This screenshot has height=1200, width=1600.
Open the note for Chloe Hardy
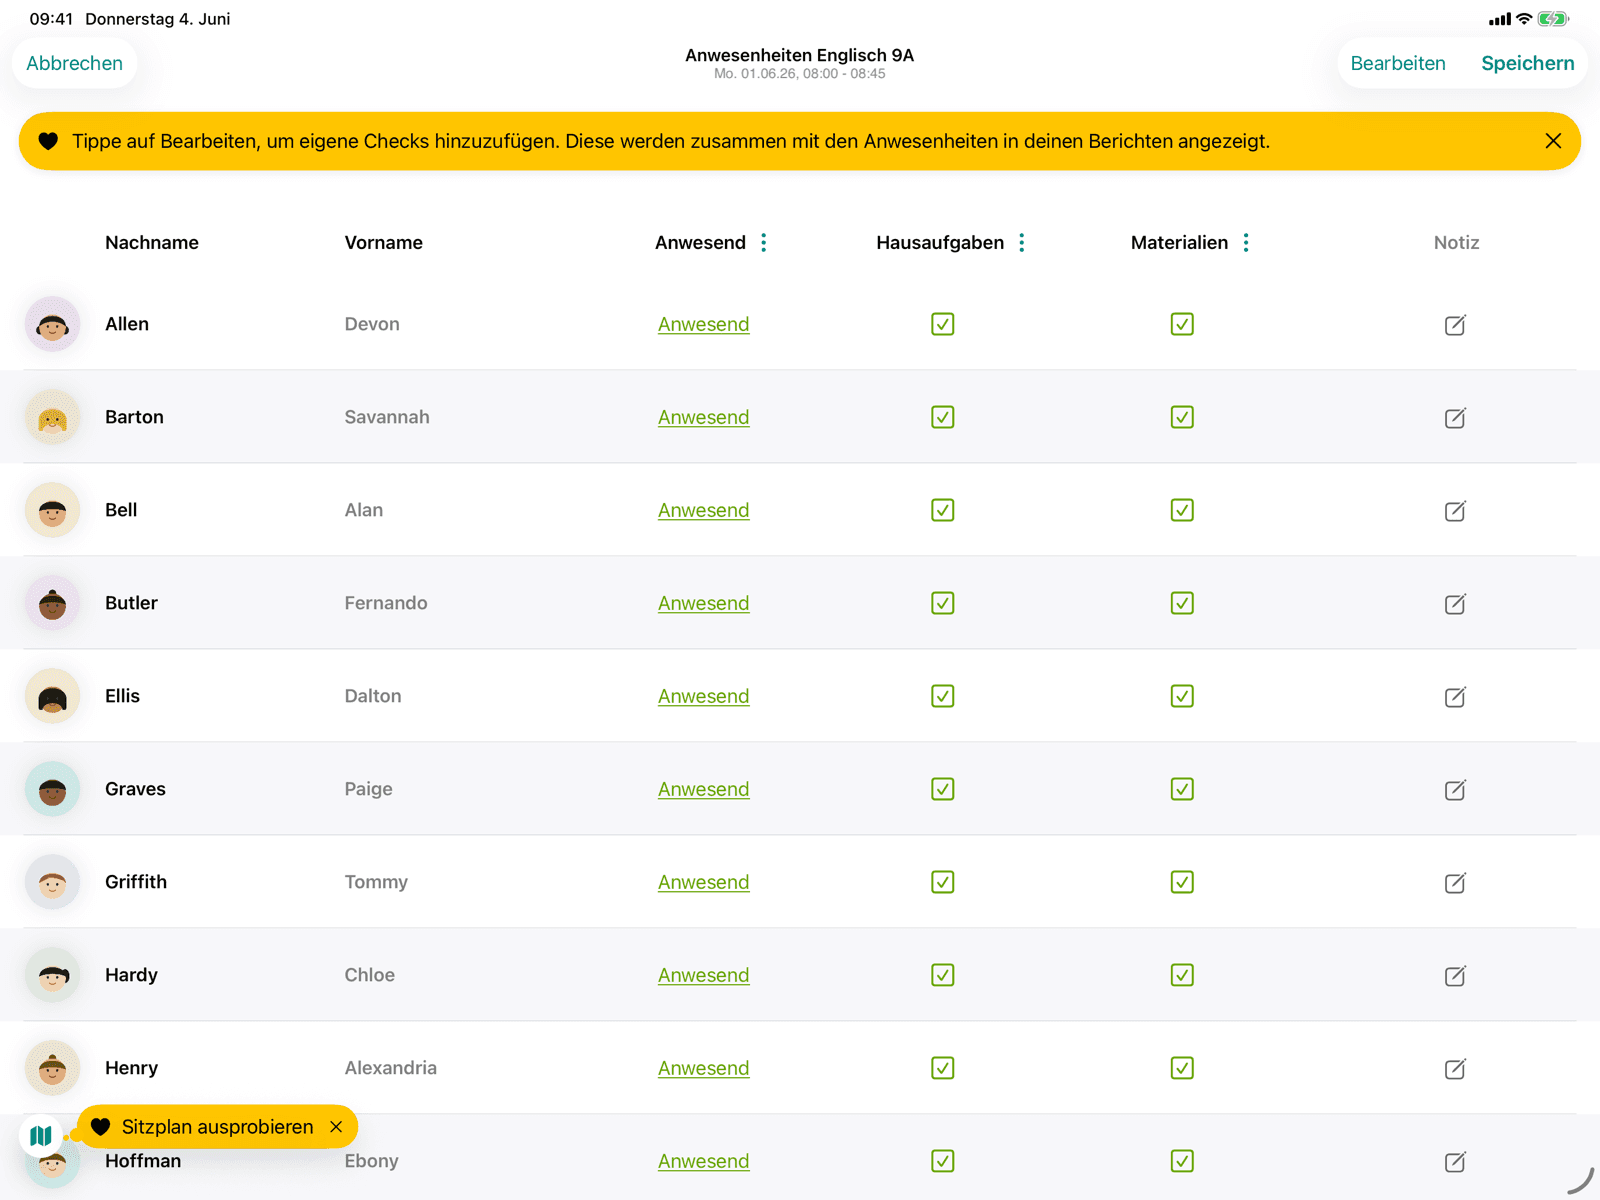click(1455, 975)
